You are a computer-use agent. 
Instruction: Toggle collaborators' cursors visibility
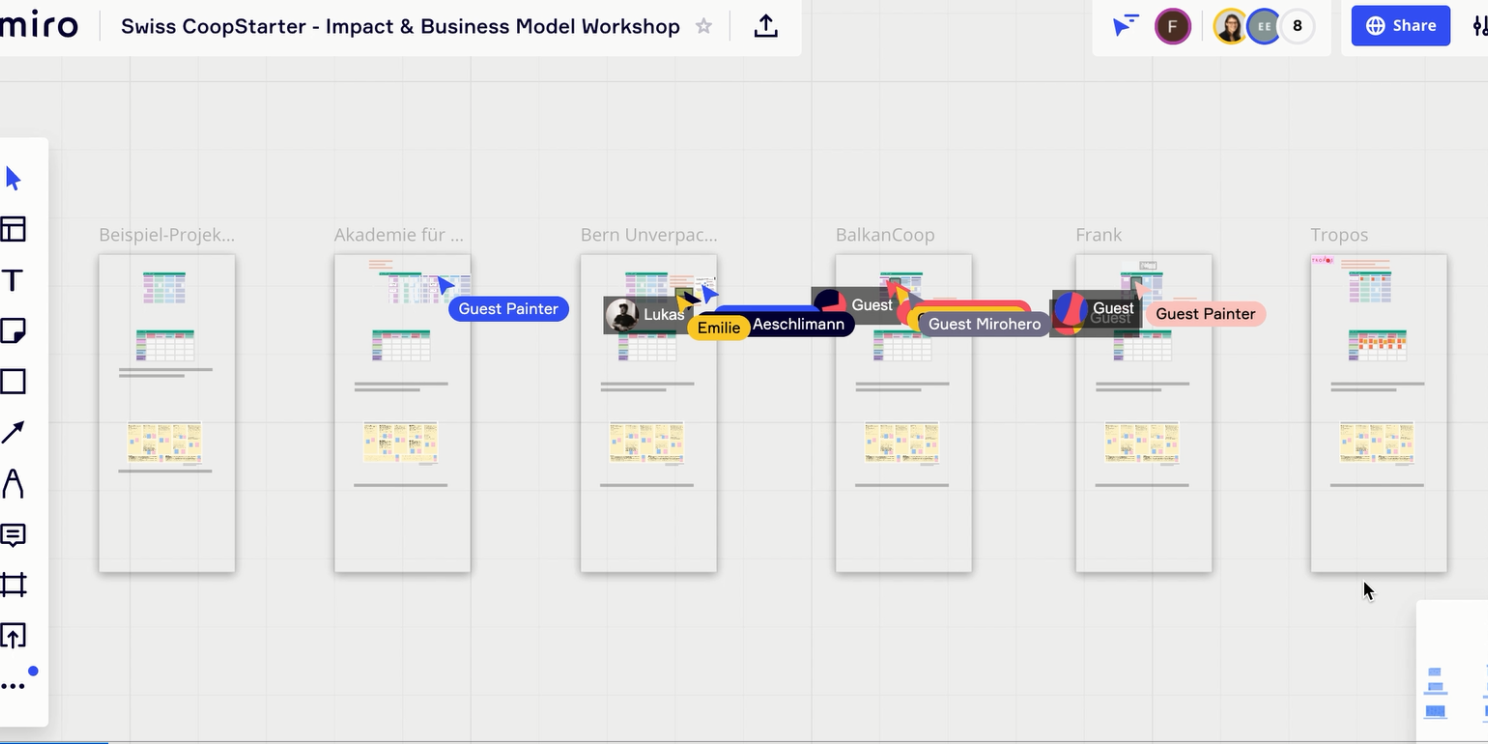pyautogui.click(x=1126, y=26)
